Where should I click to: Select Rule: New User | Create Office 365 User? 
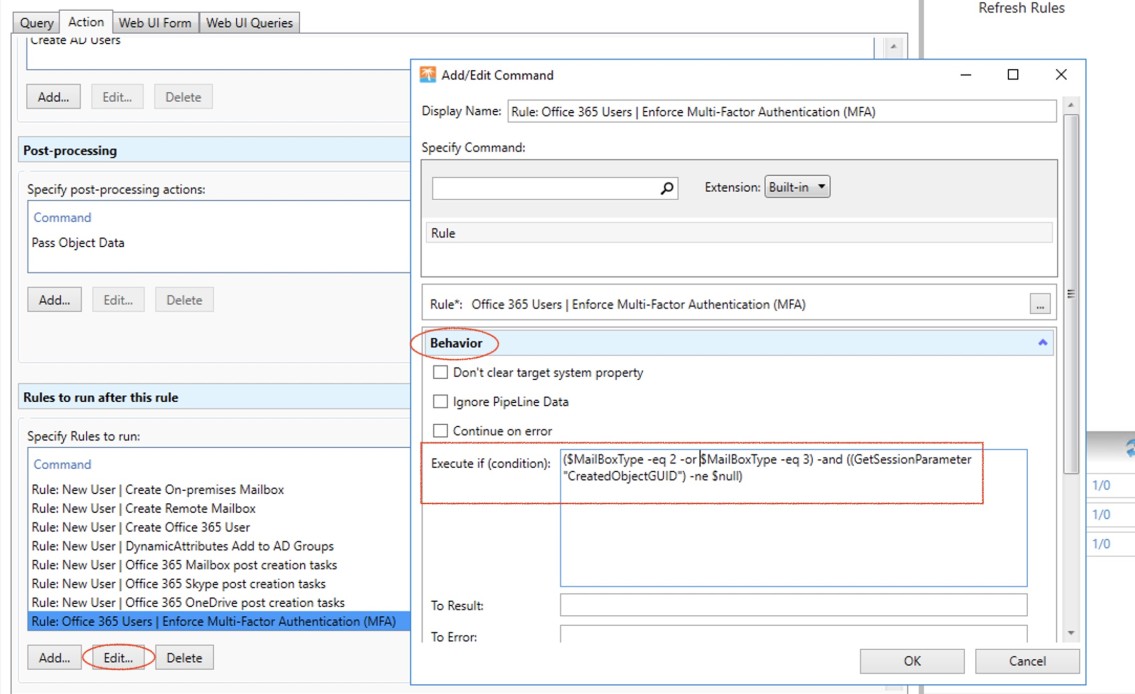(140, 527)
